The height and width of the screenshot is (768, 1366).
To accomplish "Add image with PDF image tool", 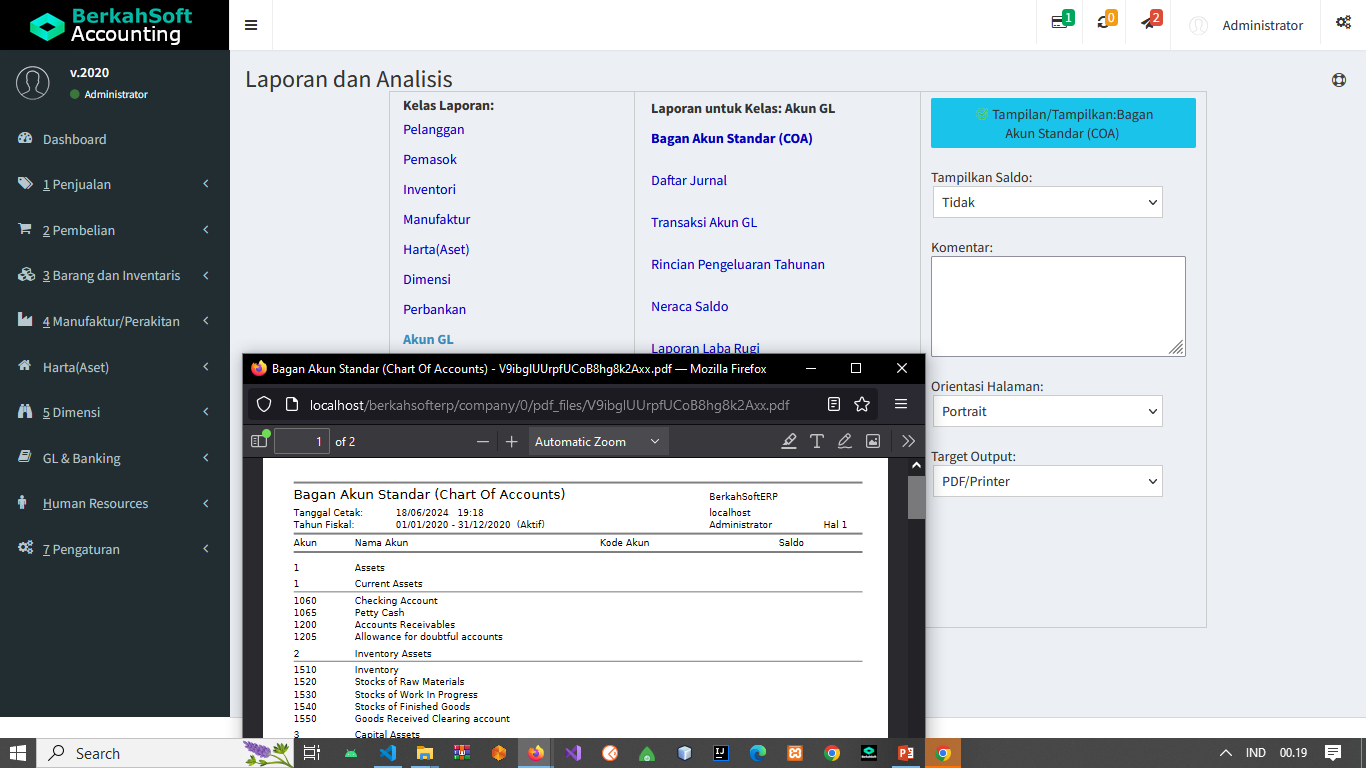I will (x=873, y=441).
